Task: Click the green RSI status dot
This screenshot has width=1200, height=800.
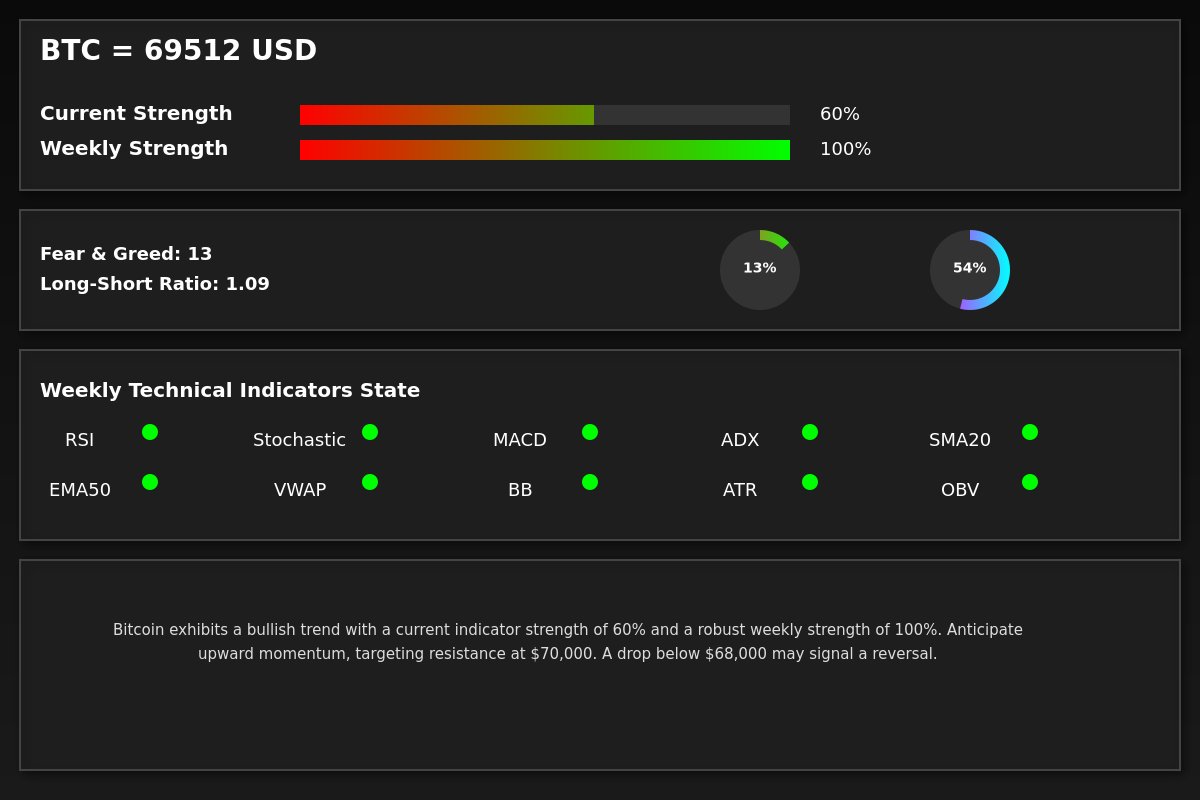Action: click(150, 432)
